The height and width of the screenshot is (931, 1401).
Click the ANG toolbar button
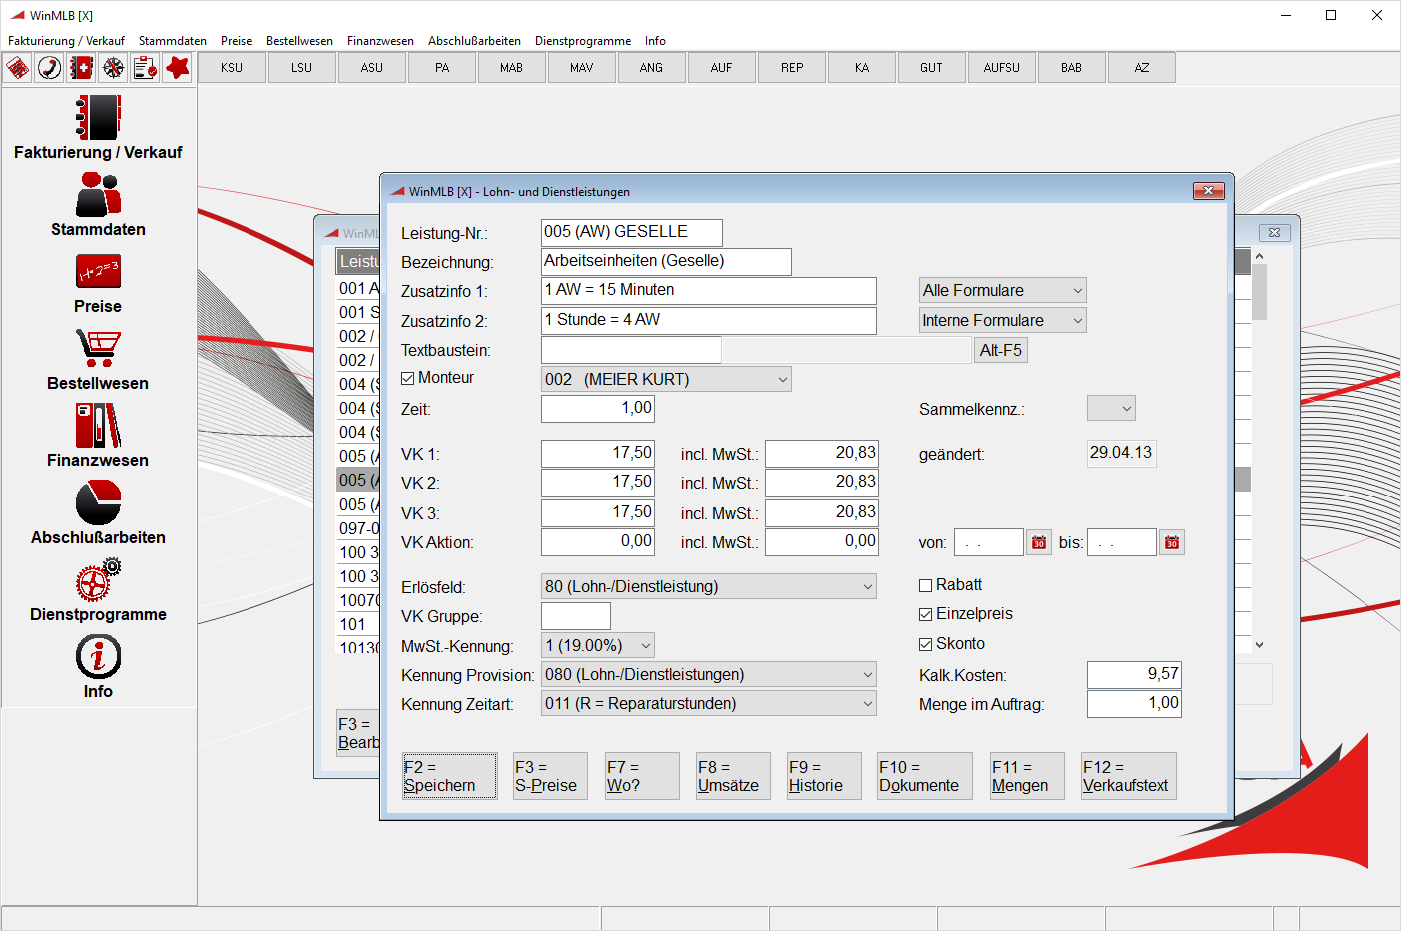pyautogui.click(x=652, y=68)
